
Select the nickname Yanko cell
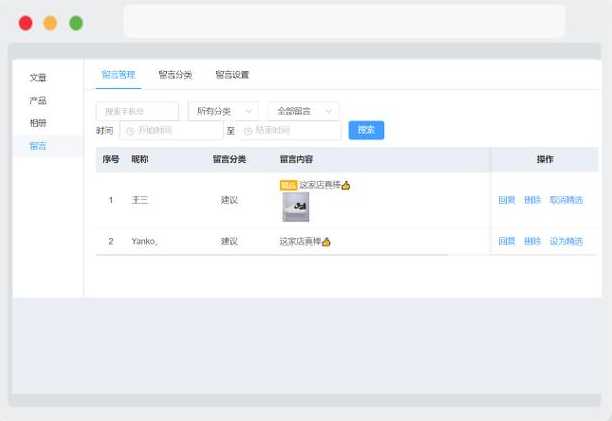coord(144,242)
